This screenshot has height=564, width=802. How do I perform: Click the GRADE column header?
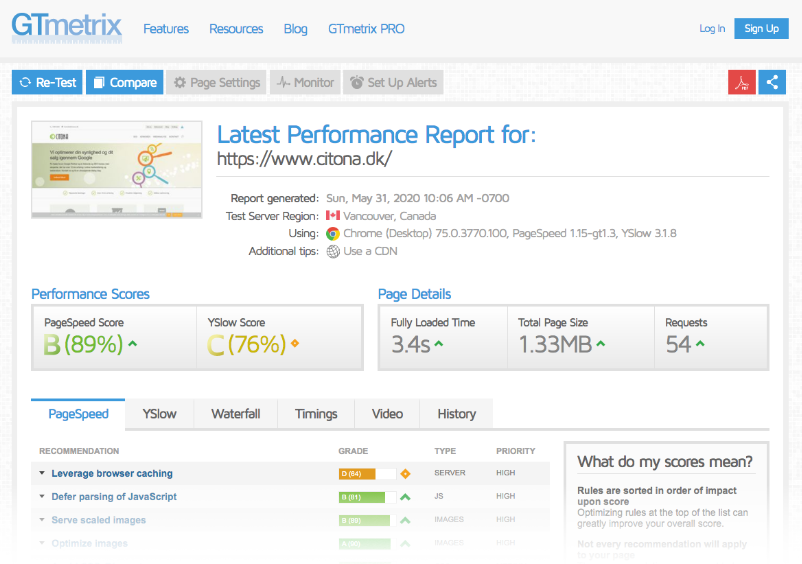click(x=353, y=451)
